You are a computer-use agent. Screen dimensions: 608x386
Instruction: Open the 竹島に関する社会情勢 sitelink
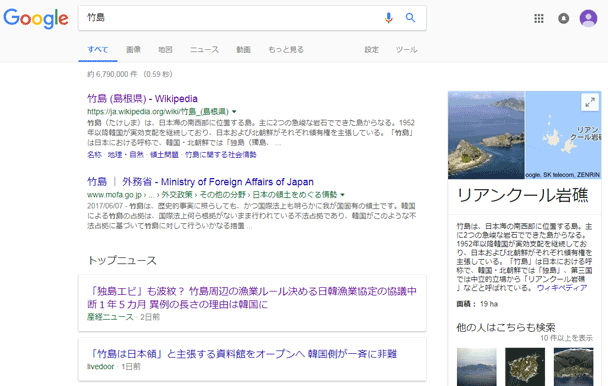click(x=221, y=155)
